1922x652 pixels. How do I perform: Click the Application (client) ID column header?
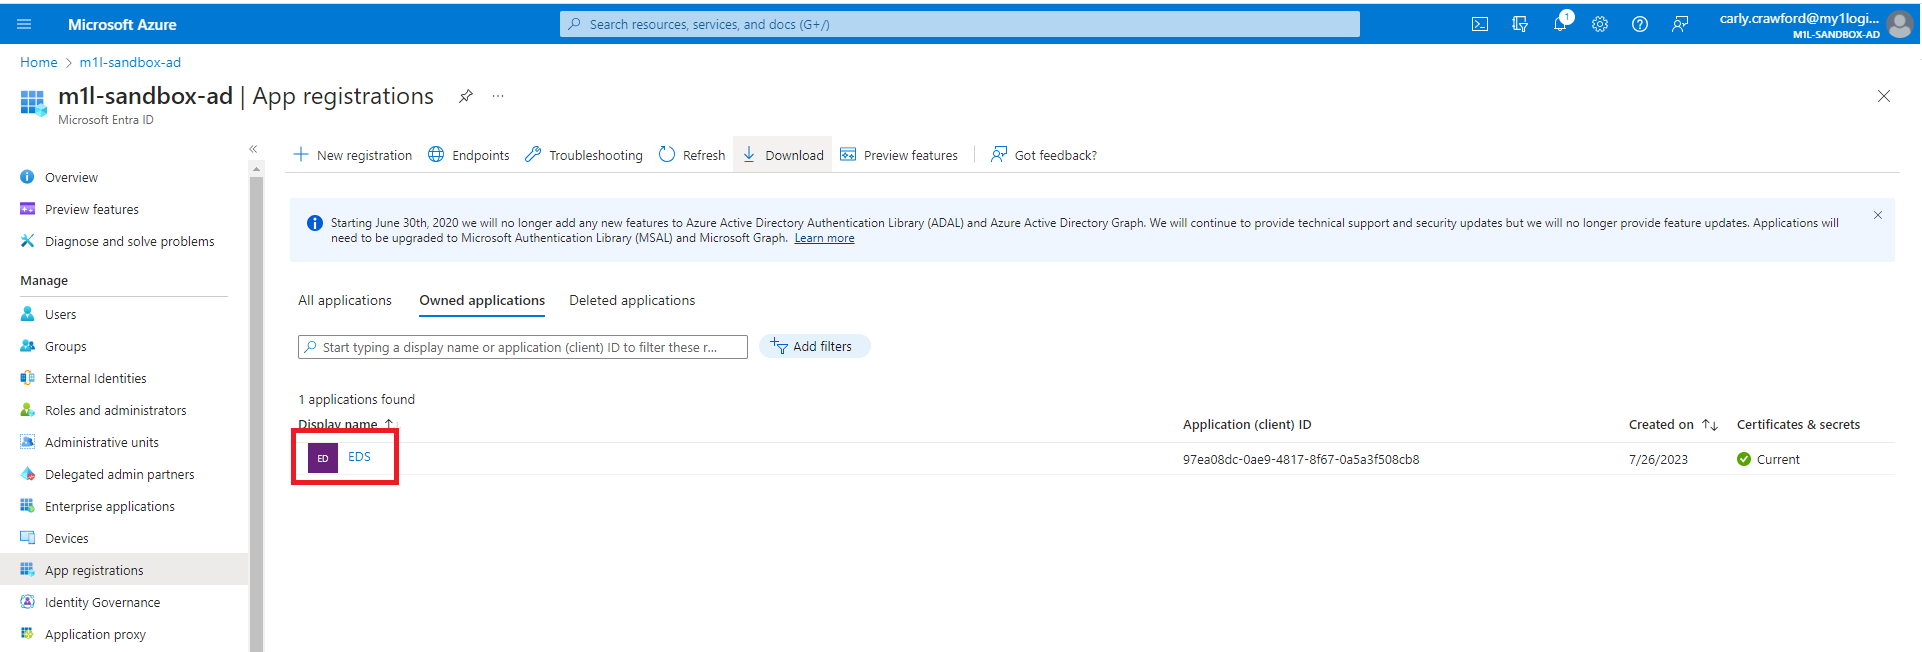(1247, 425)
